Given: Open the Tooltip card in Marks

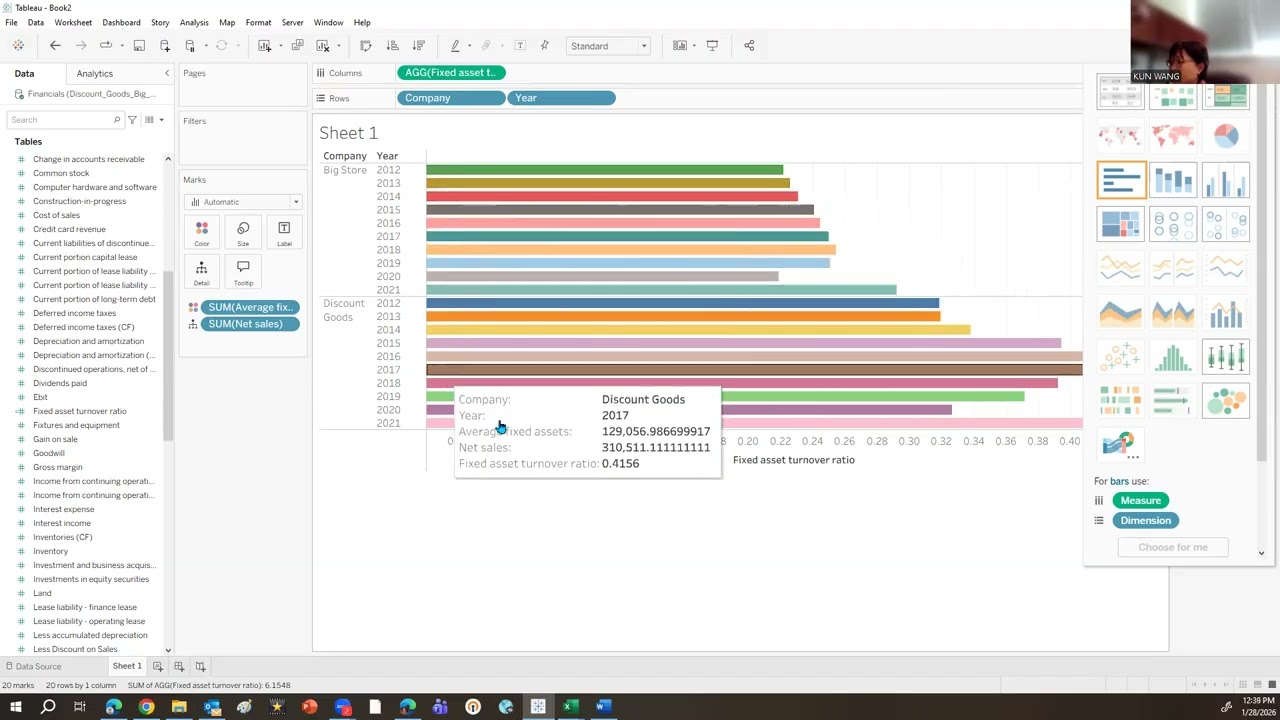Looking at the screenshot, I should coord(243,273).
